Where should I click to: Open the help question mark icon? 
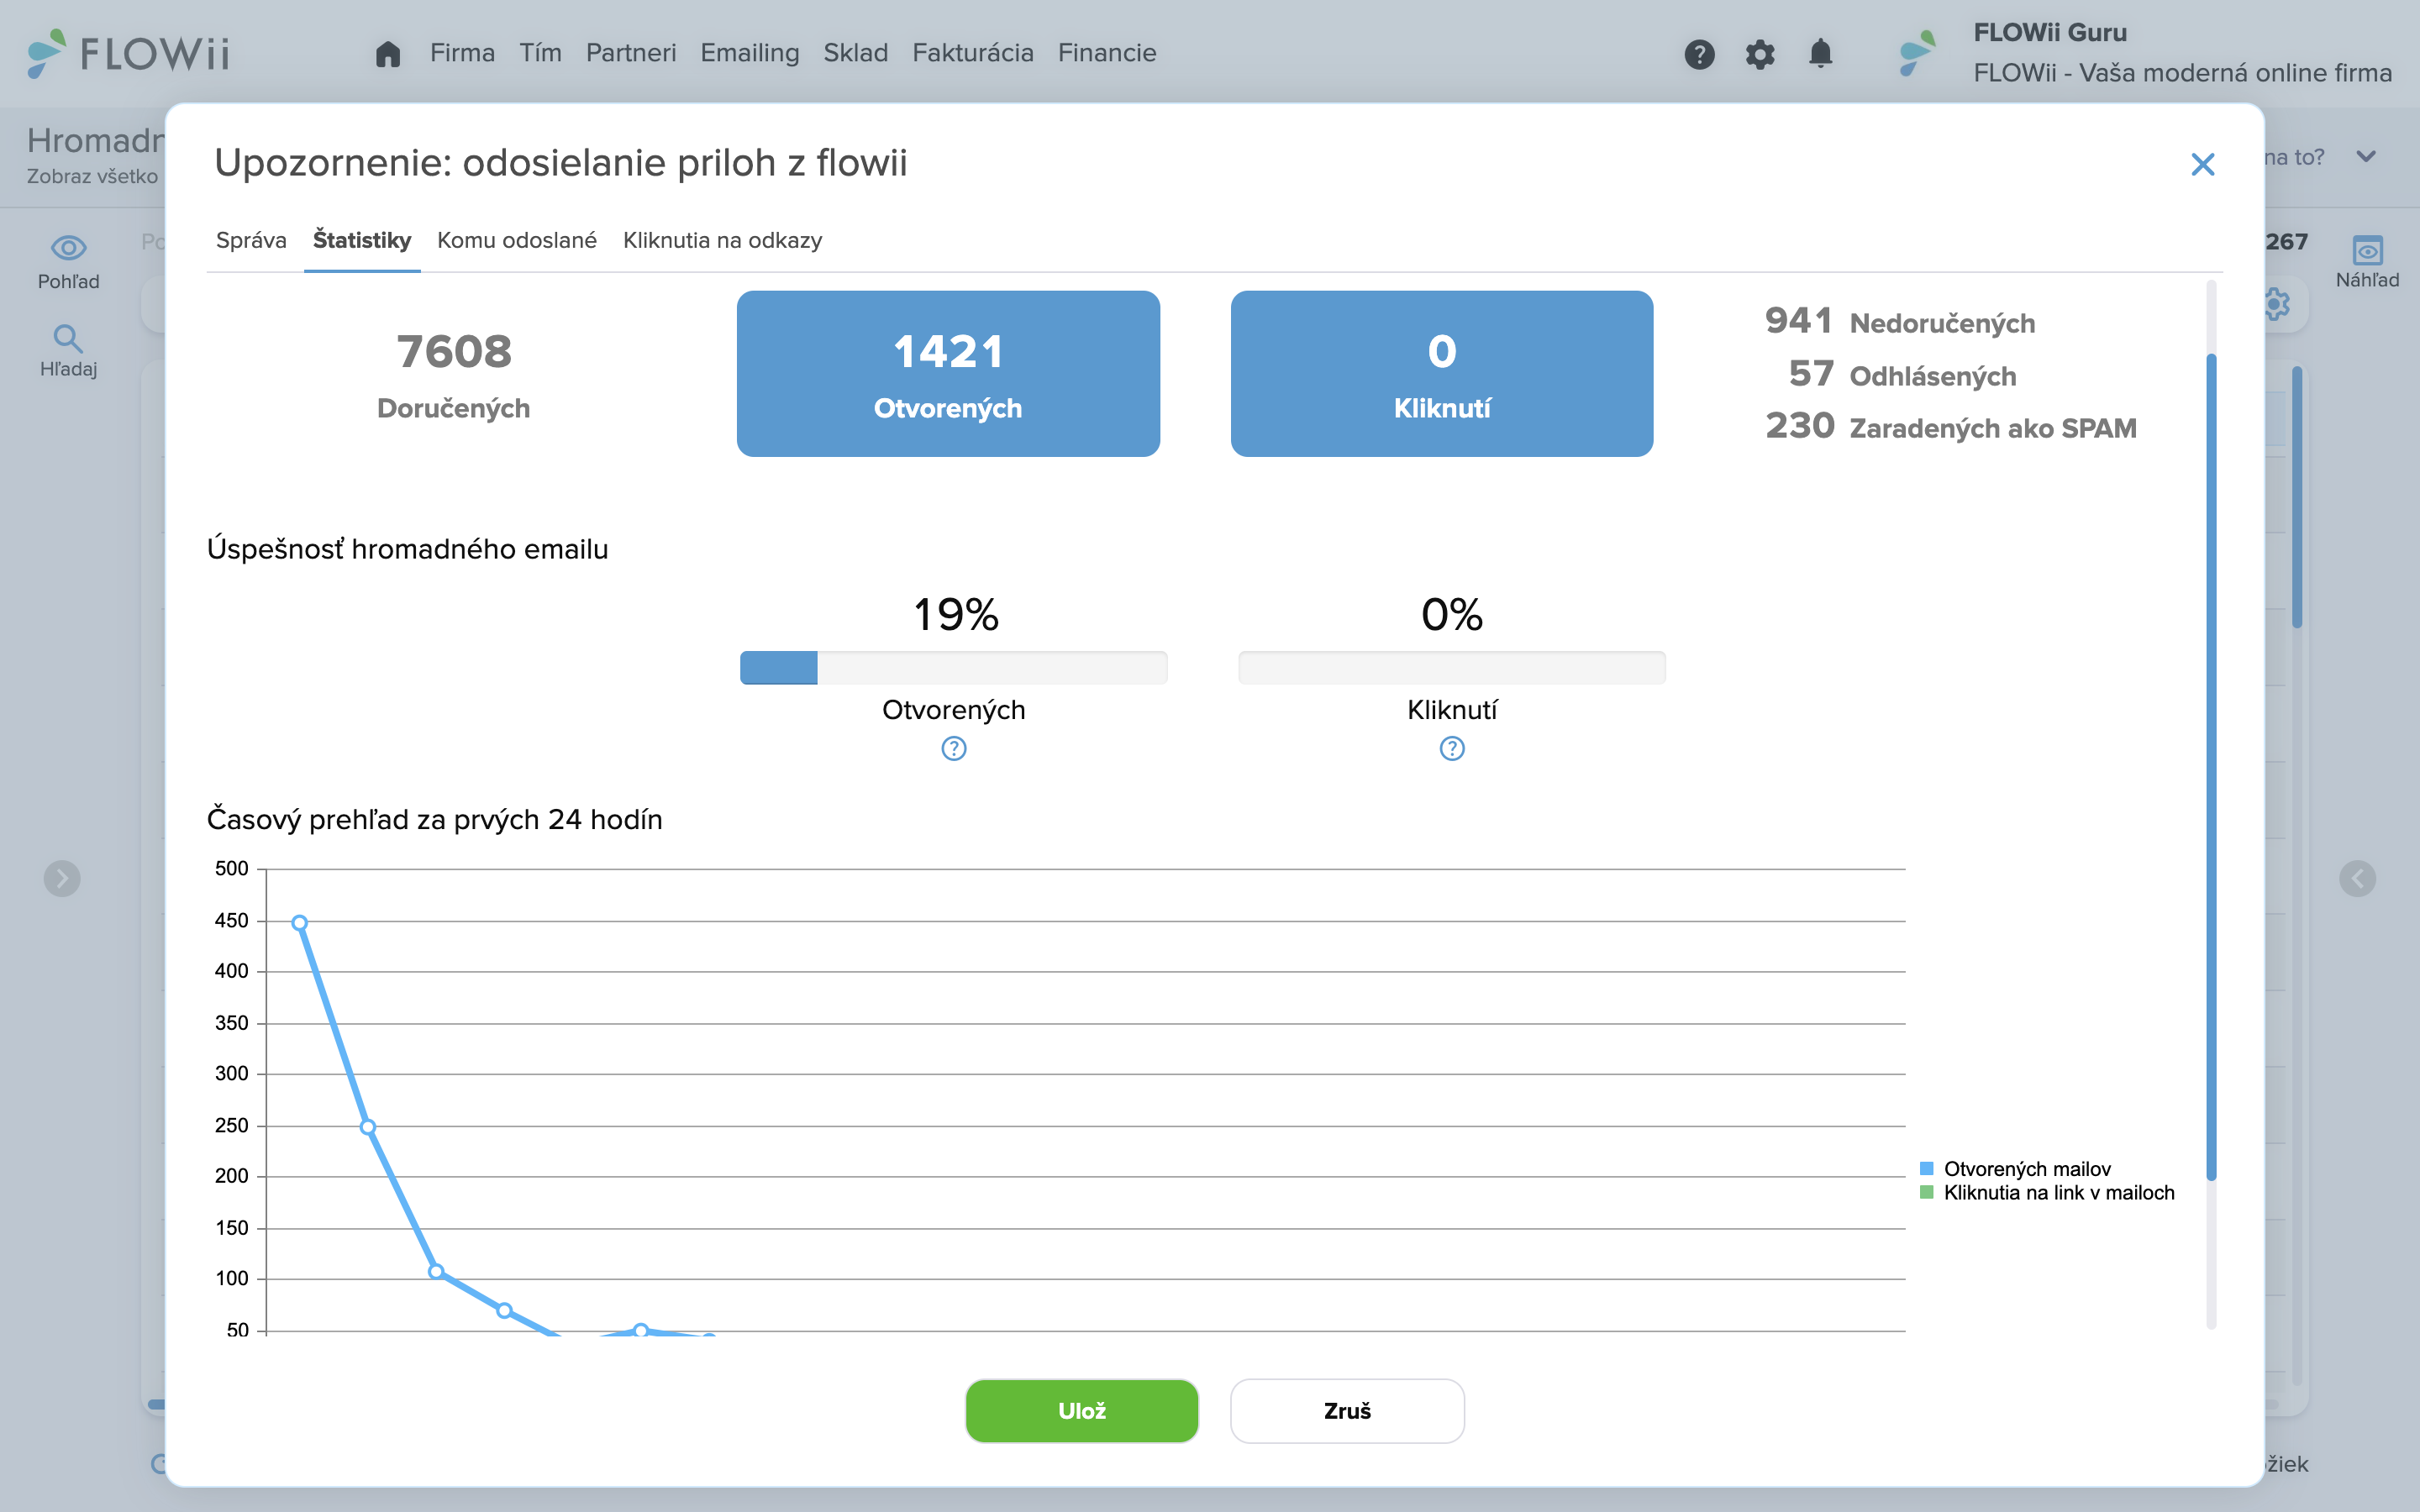pos(1699,53)
